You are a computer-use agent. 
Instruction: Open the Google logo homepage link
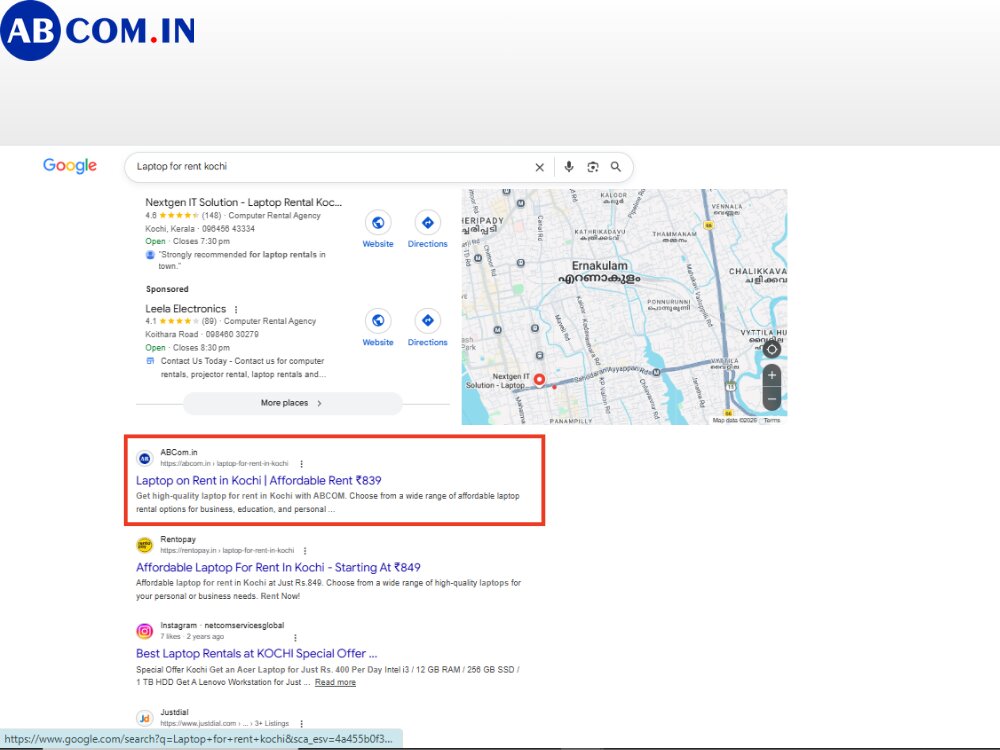pyautogui.click(x=70, y=166)
